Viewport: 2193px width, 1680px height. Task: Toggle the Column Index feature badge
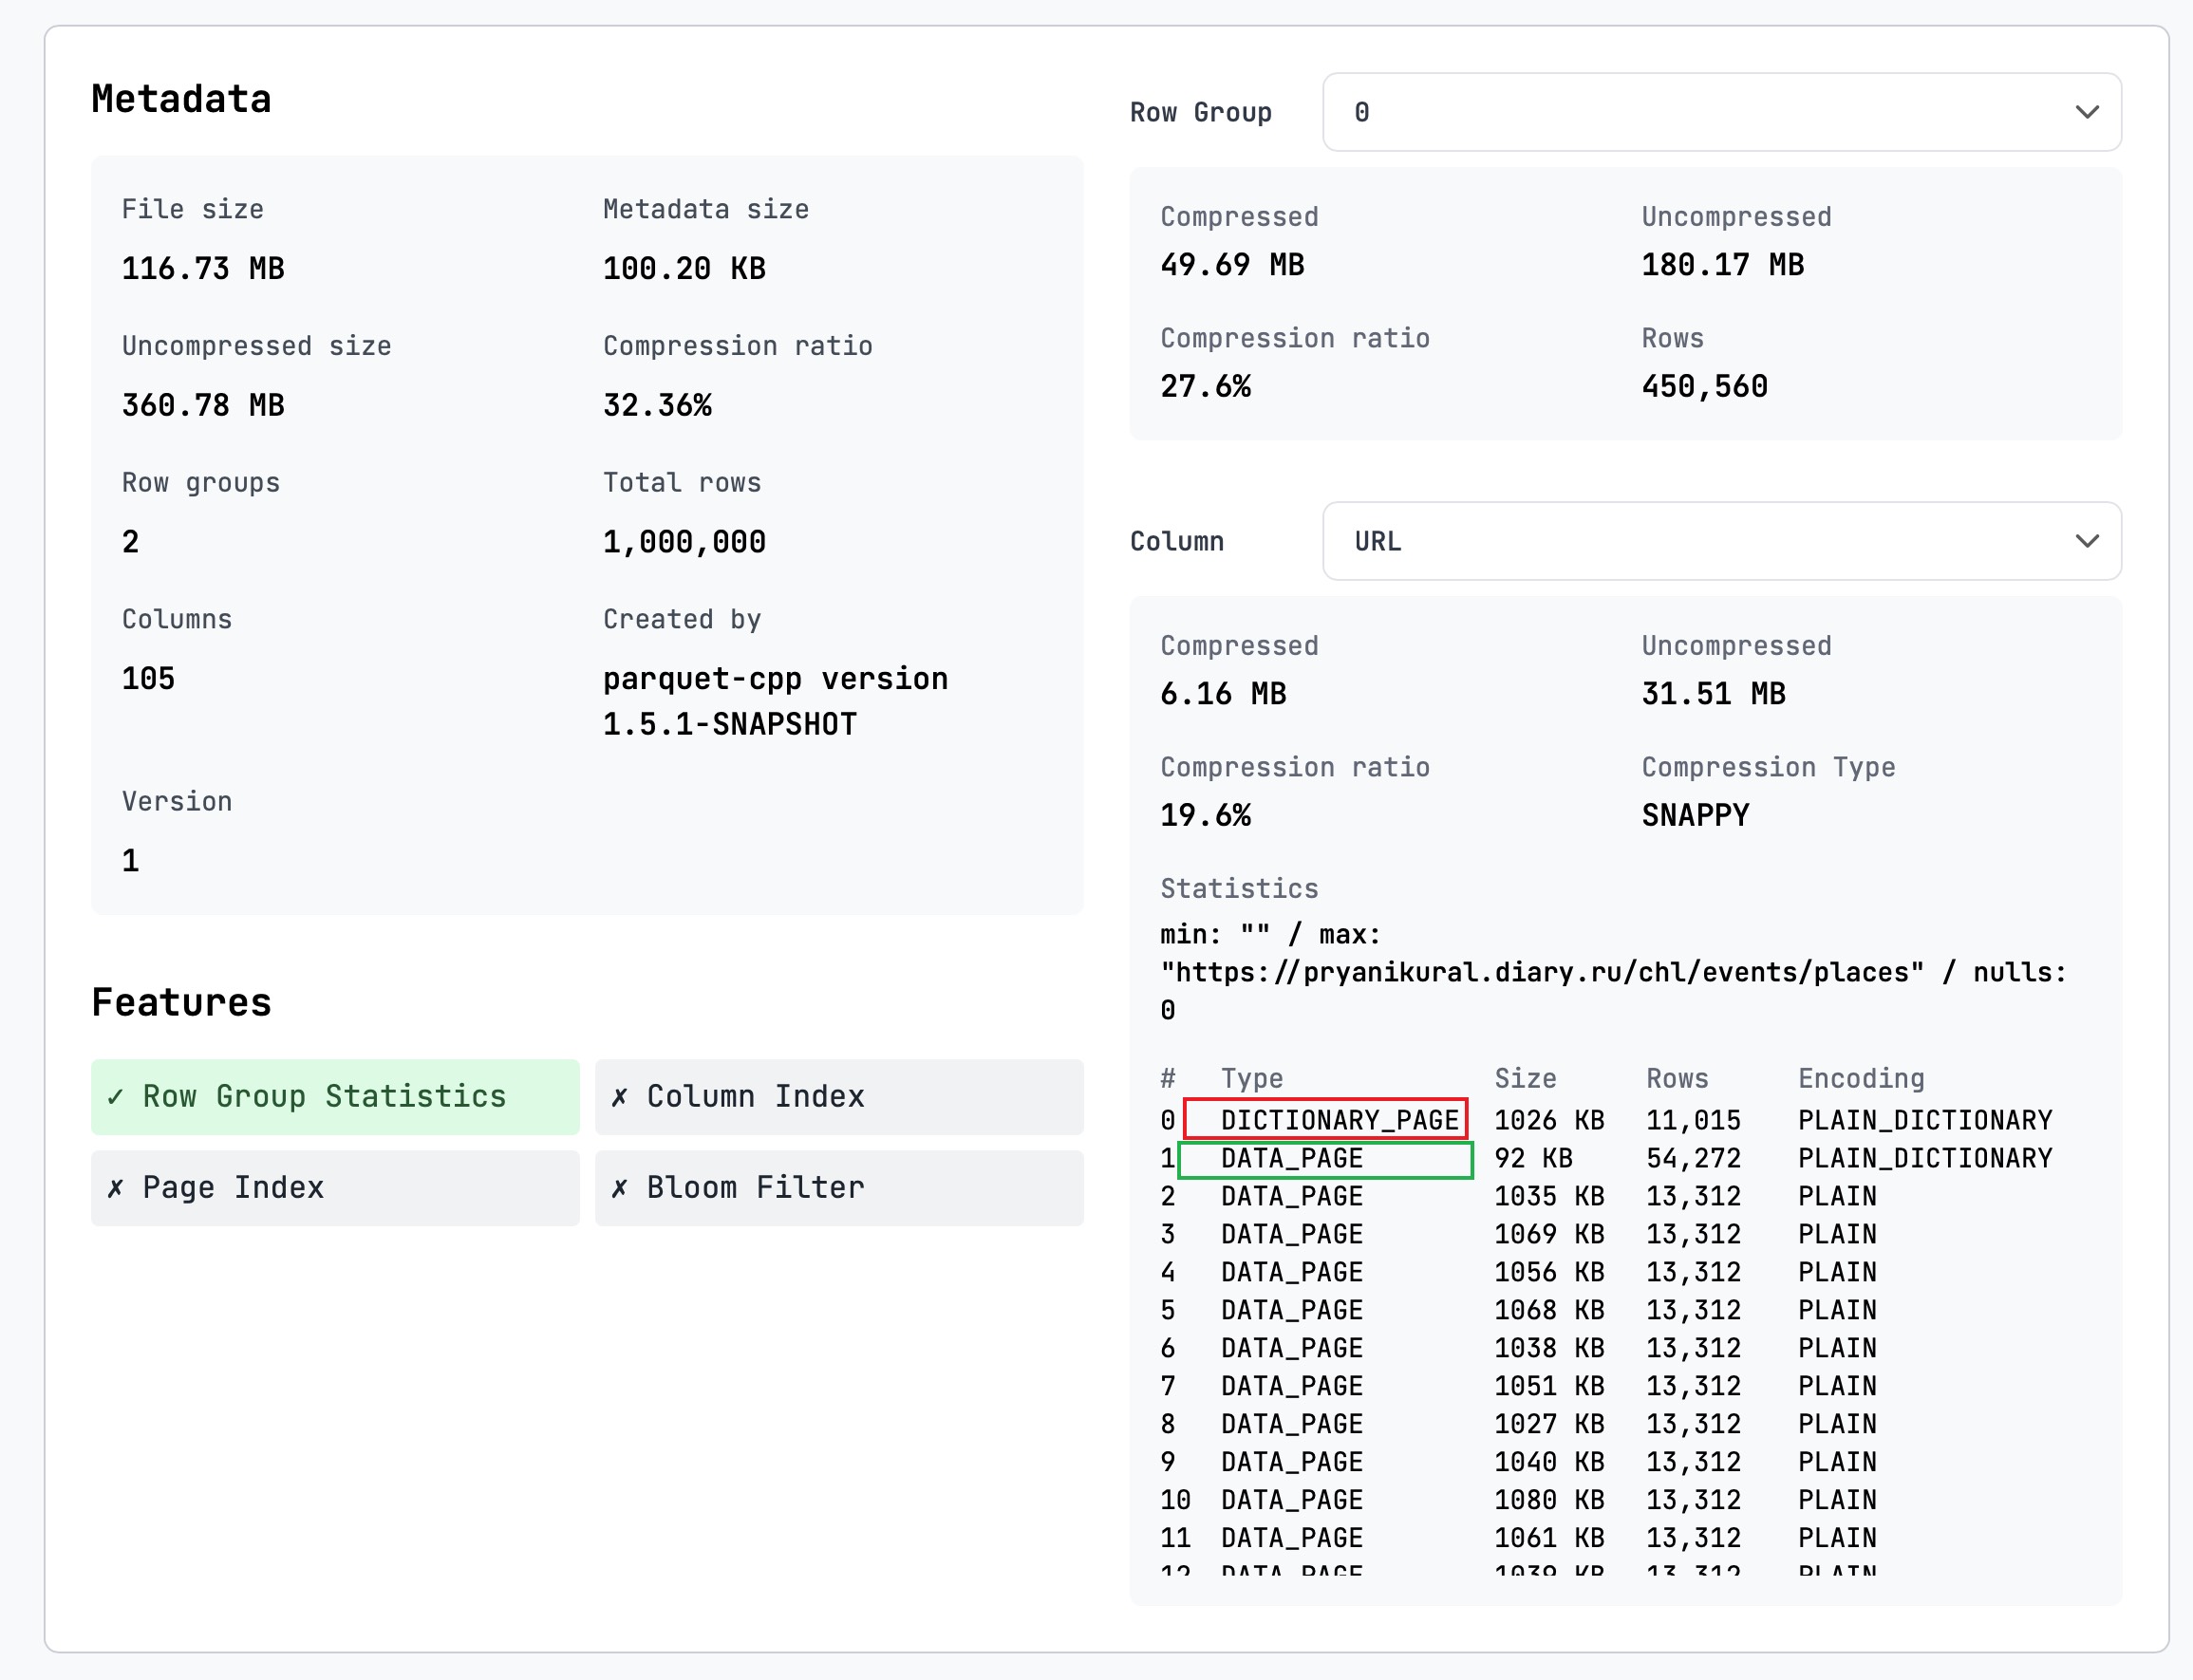click(838, 1097)
